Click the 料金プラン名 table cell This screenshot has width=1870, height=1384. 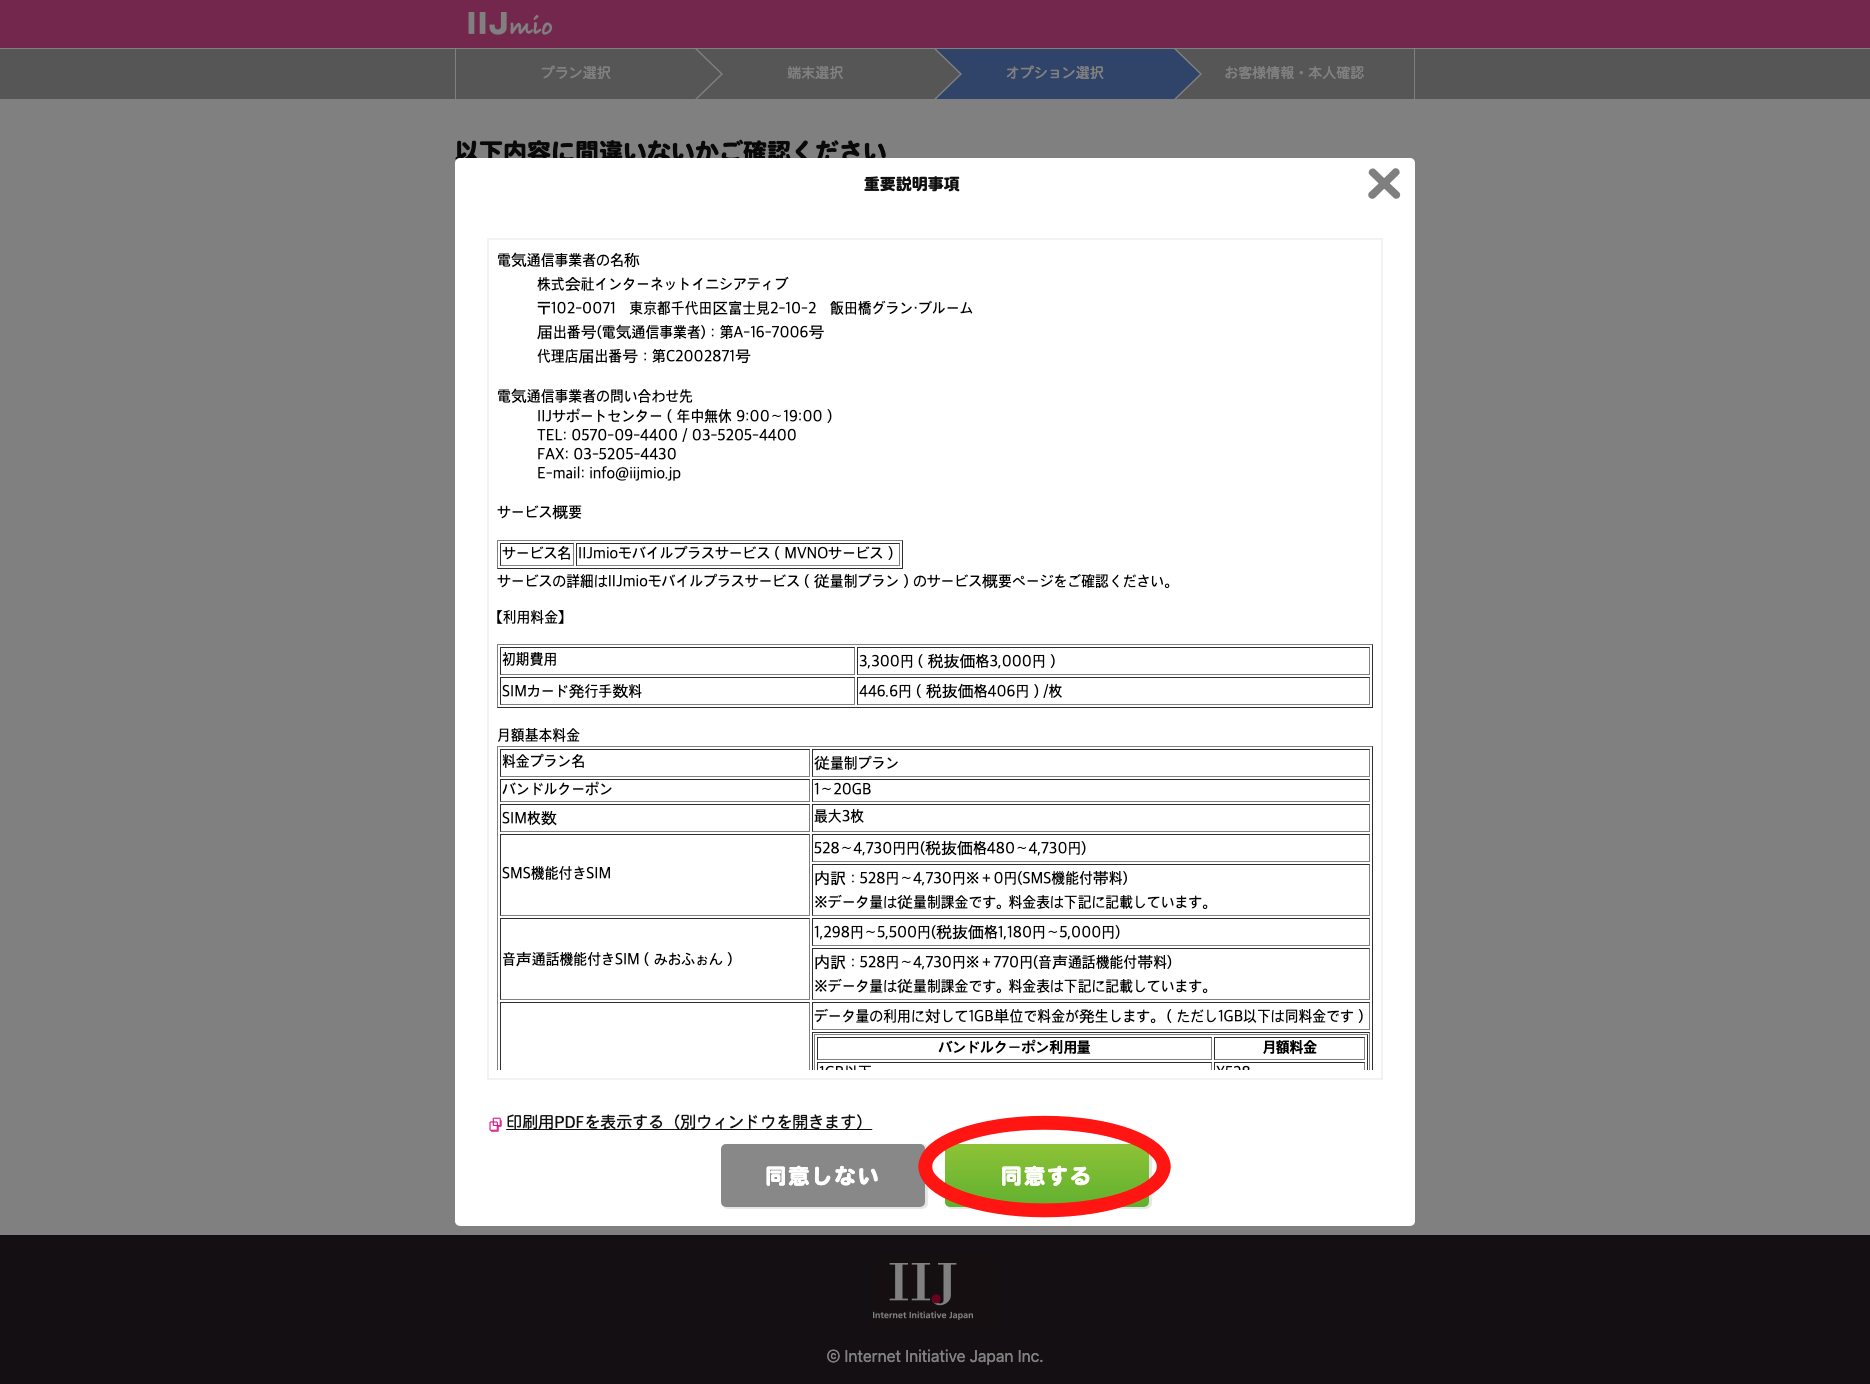(x=654, y=763)
